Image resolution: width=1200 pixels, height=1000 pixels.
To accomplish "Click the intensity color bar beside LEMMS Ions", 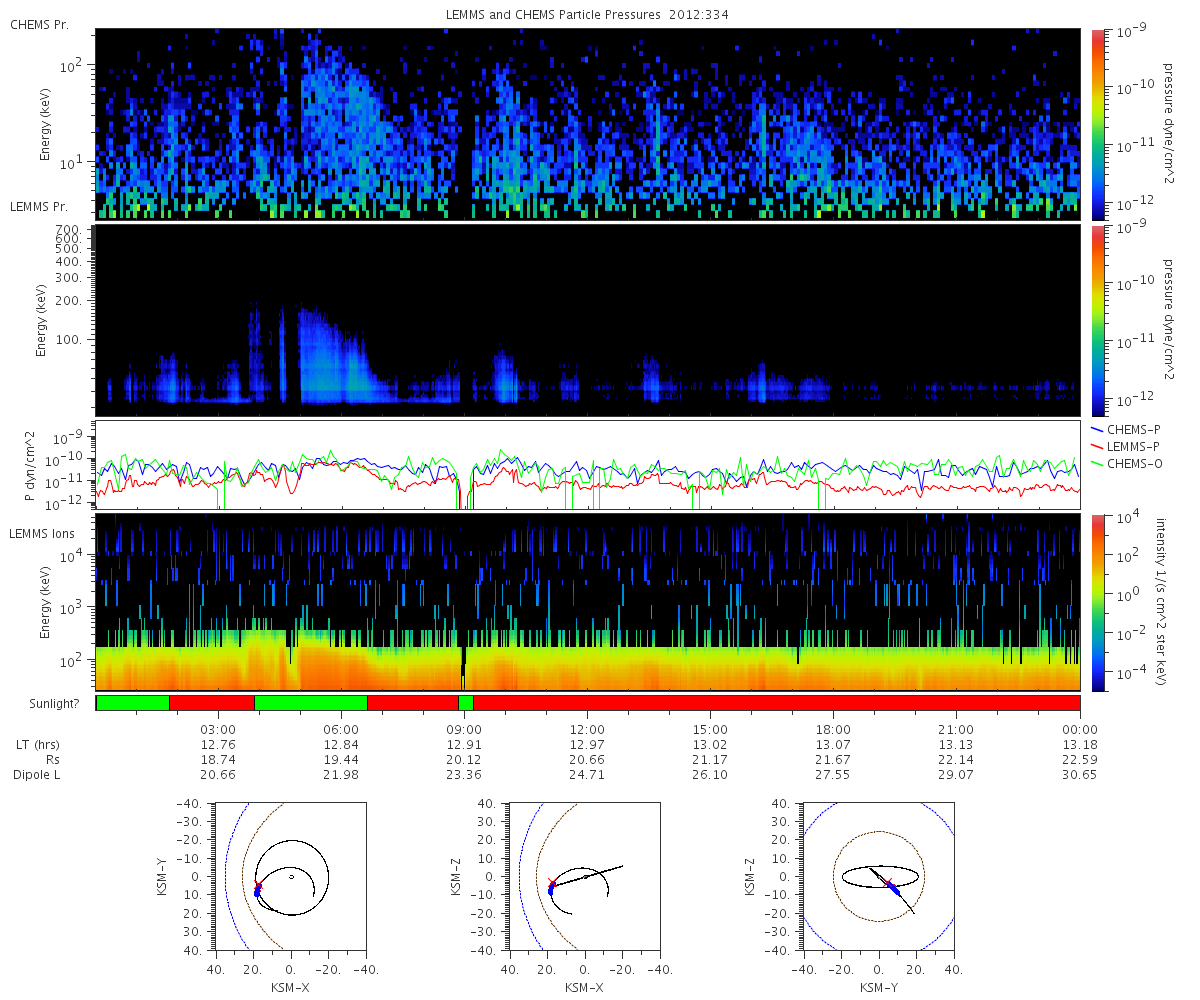I will [1097, 603].
